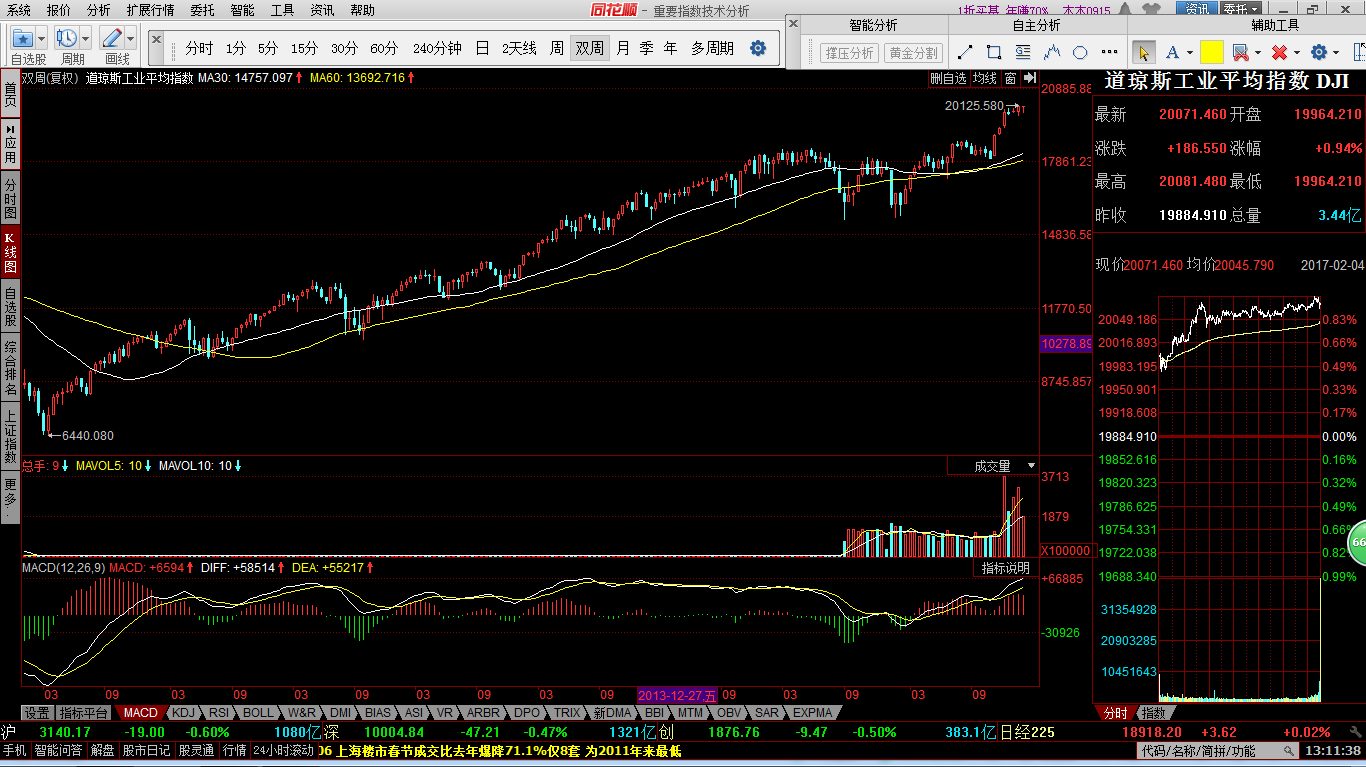Open the drawing toolbar gear settings
The height and width of the screenshot is (767, 1366).
point(1319,52)
